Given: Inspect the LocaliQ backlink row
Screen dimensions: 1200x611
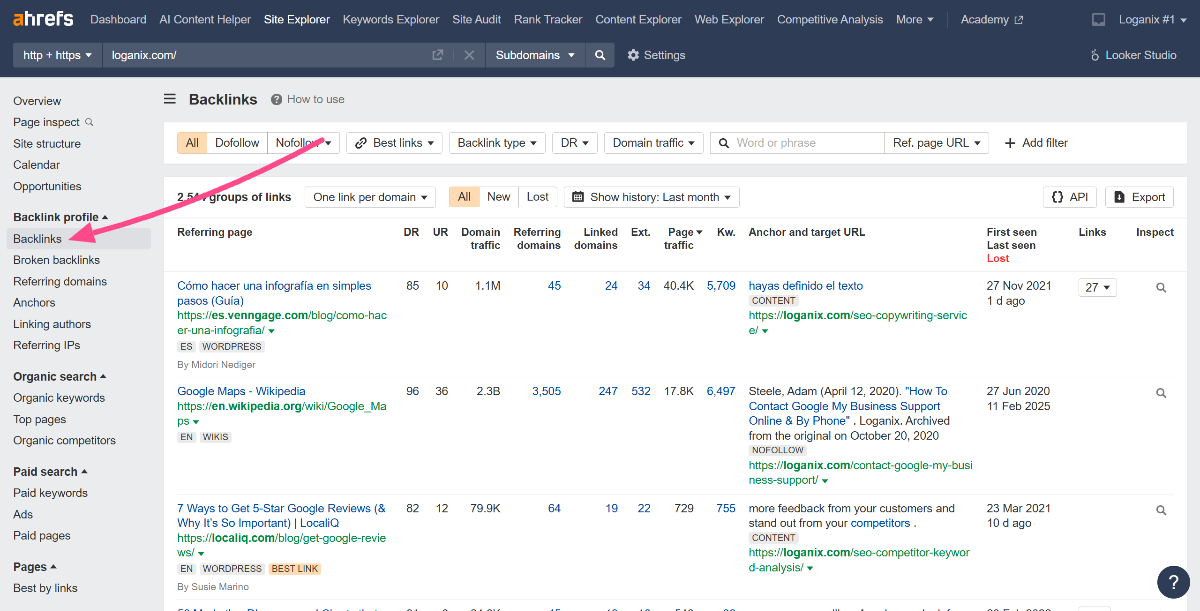Looking at the screenshot, I should click(1161, 510).
